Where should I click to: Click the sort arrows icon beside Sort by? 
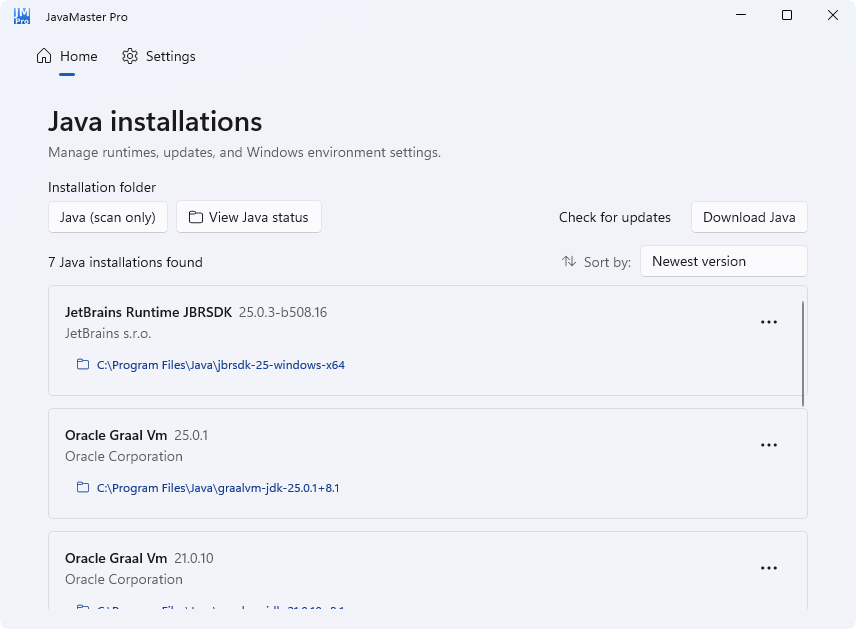pos(569,262)
